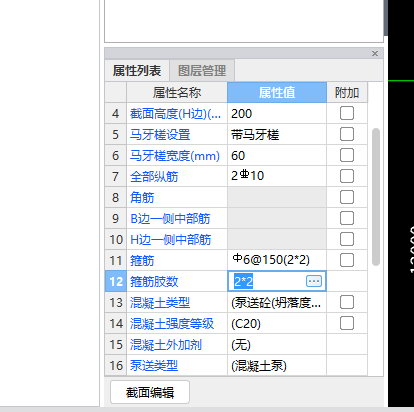414x412 pixels.
Task: Tick the 附加 checkbox for 混凝土类型 row
Action: 347,302
